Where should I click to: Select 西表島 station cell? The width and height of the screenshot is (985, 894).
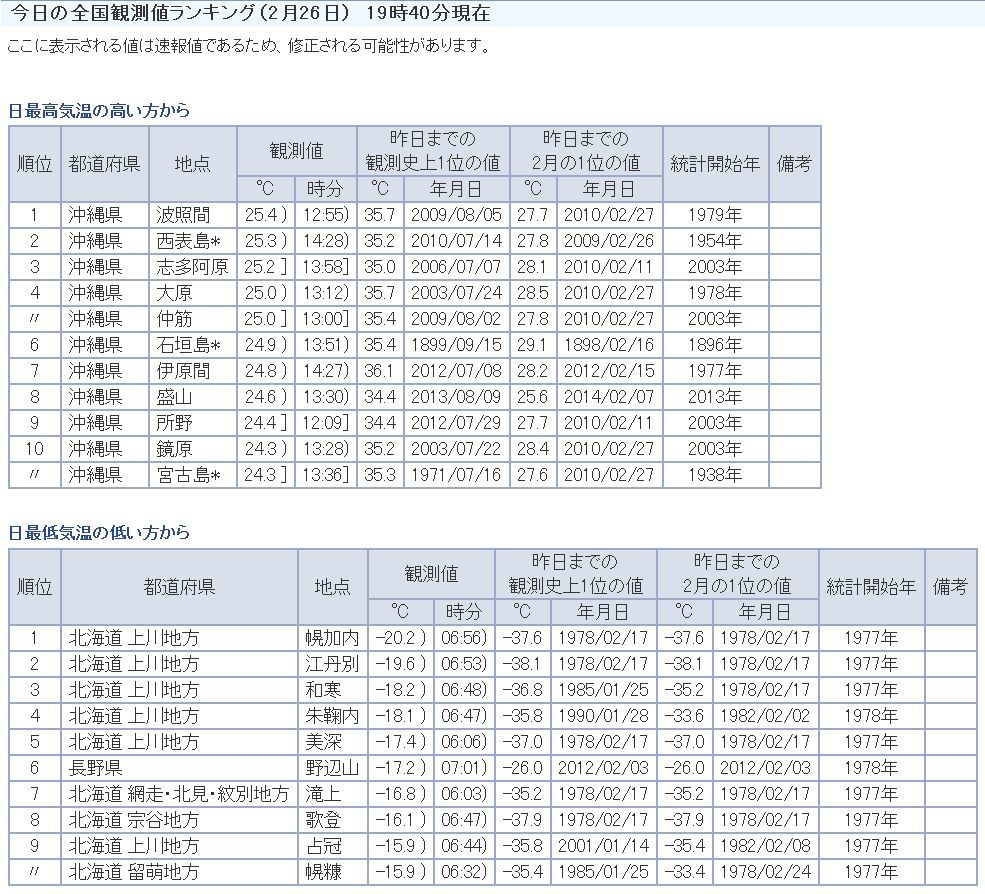pos(193,241)
